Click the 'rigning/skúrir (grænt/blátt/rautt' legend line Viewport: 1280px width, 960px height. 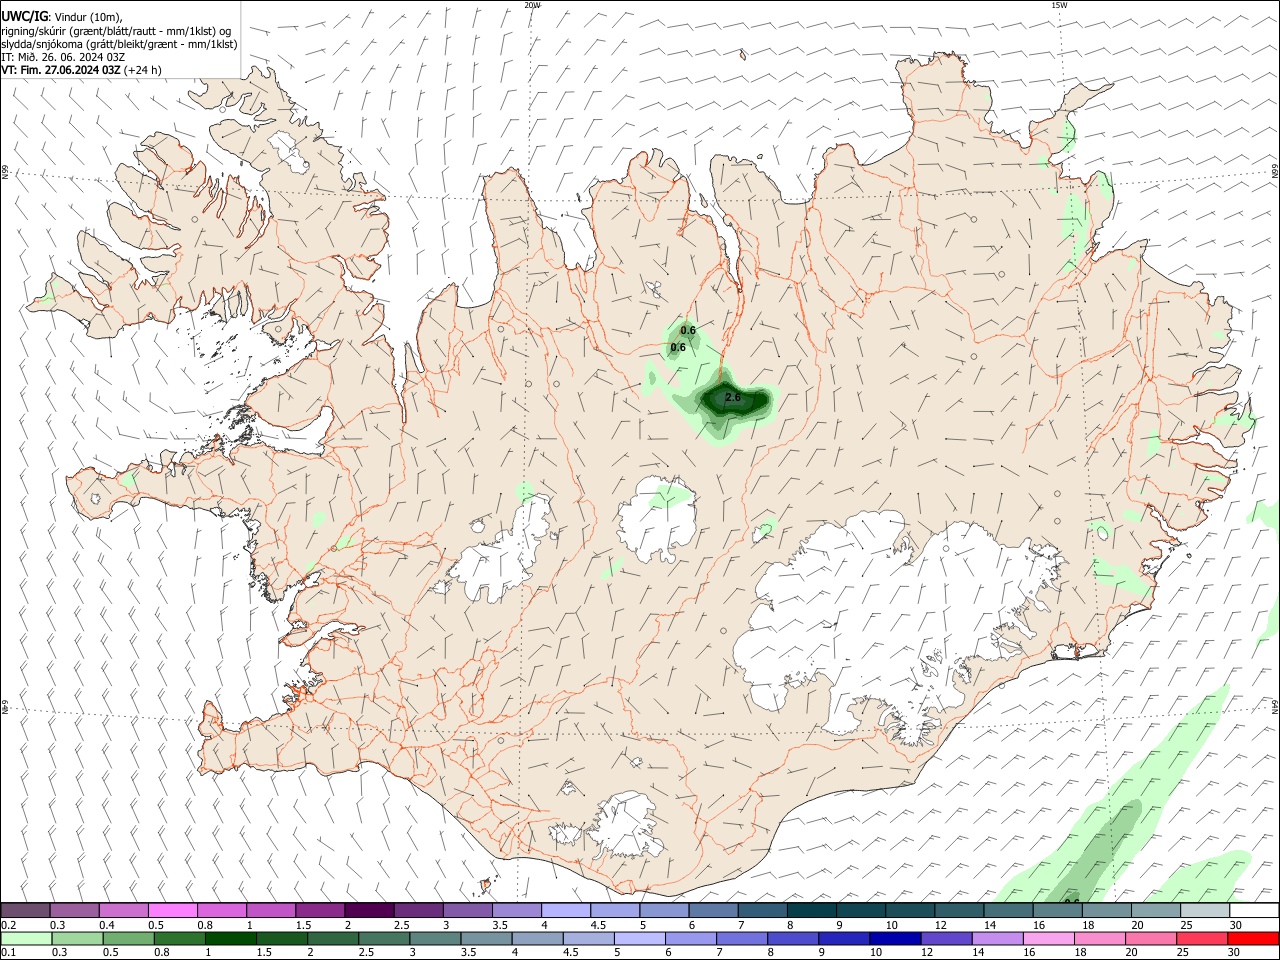[116, 30]
